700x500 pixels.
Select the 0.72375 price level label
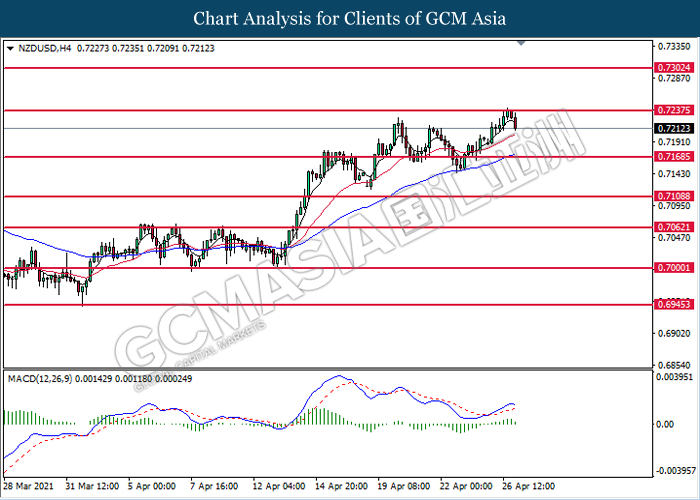click(674, 110)
